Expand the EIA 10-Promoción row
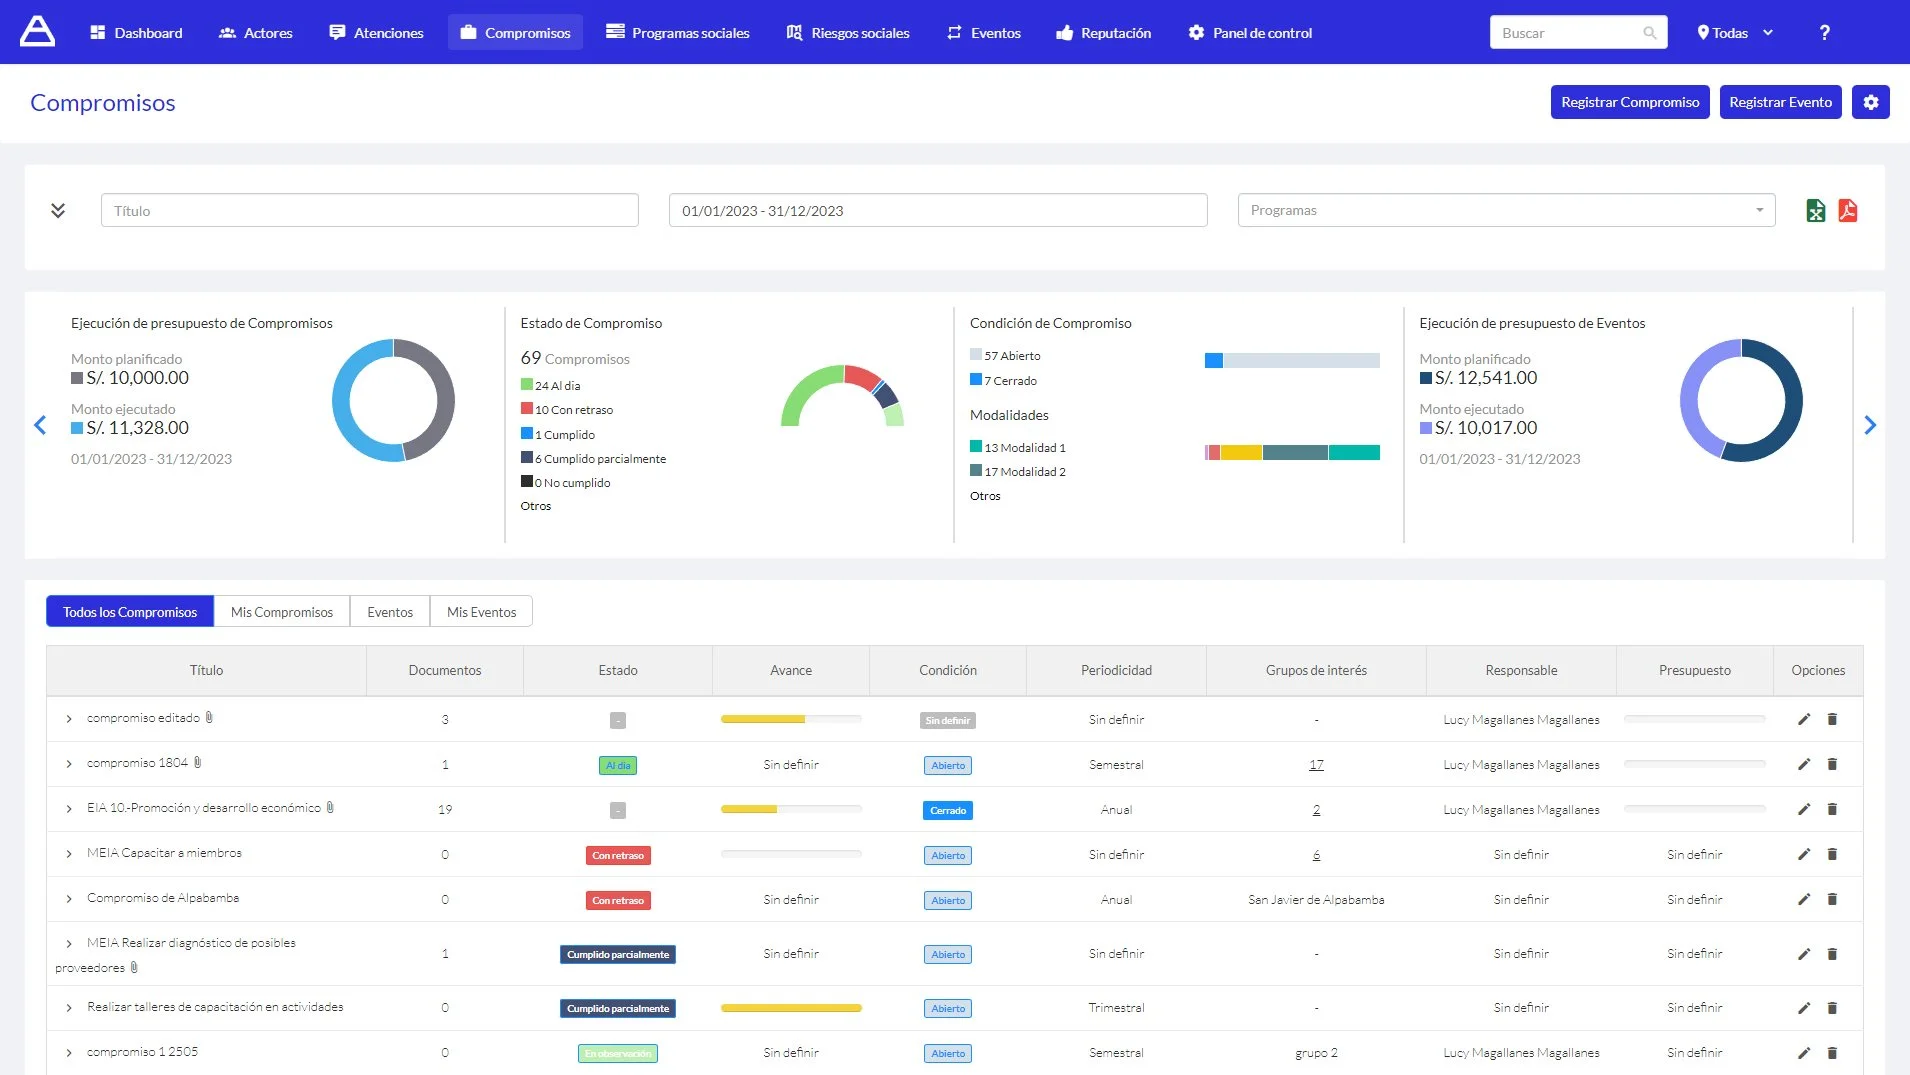Screen dimensions: 1910x1075 coord(69,809)
